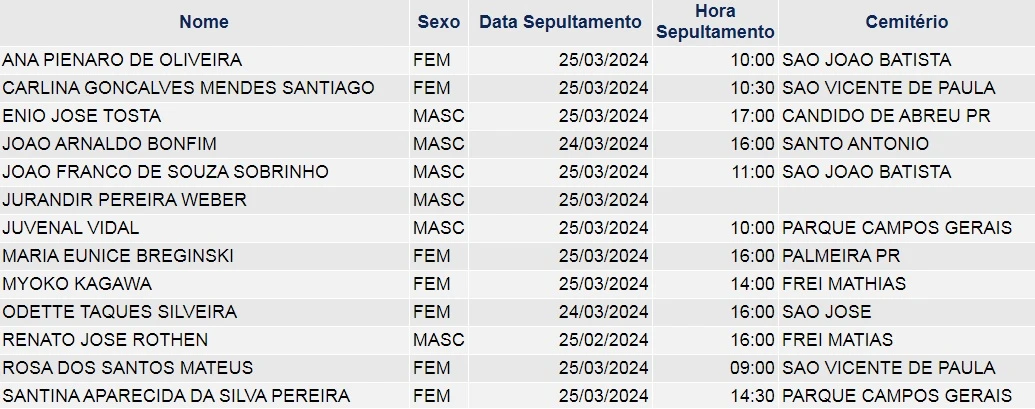Click the 25/02/2024 burial date cell

click(x=603, y=340)
